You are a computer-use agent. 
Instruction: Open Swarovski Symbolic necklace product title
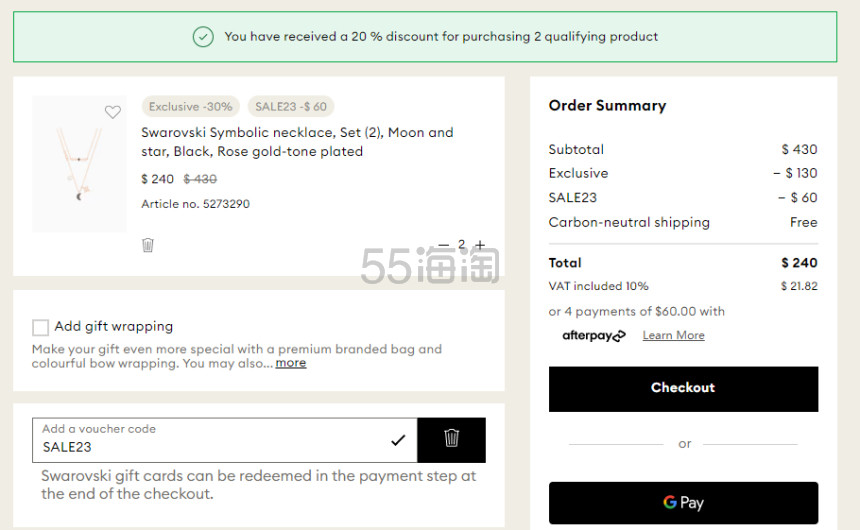[x=297, y=142]
